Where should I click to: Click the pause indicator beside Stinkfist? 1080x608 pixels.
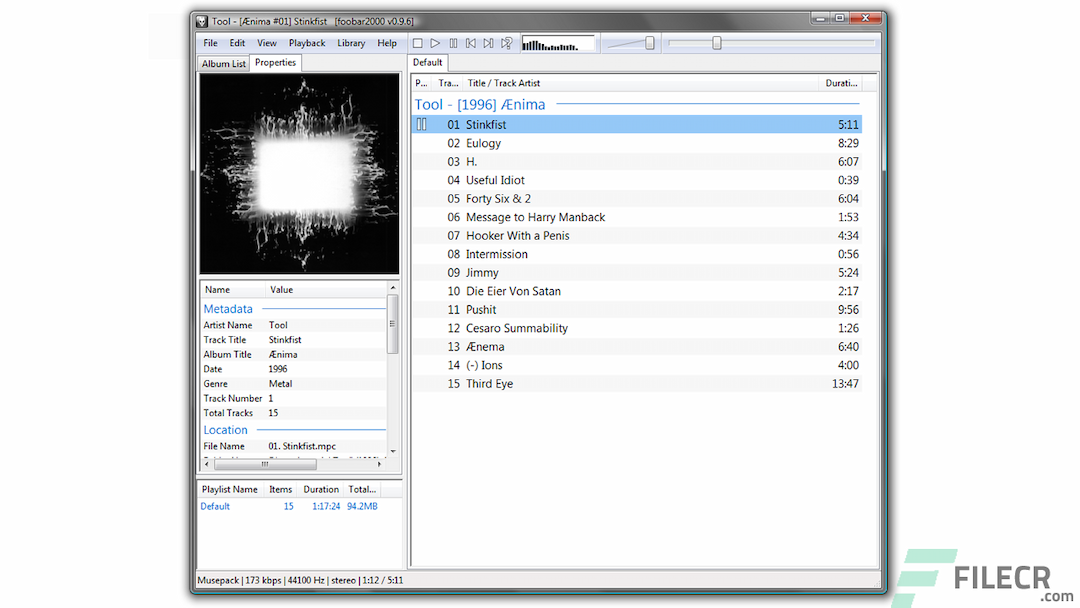coord(422,125)
